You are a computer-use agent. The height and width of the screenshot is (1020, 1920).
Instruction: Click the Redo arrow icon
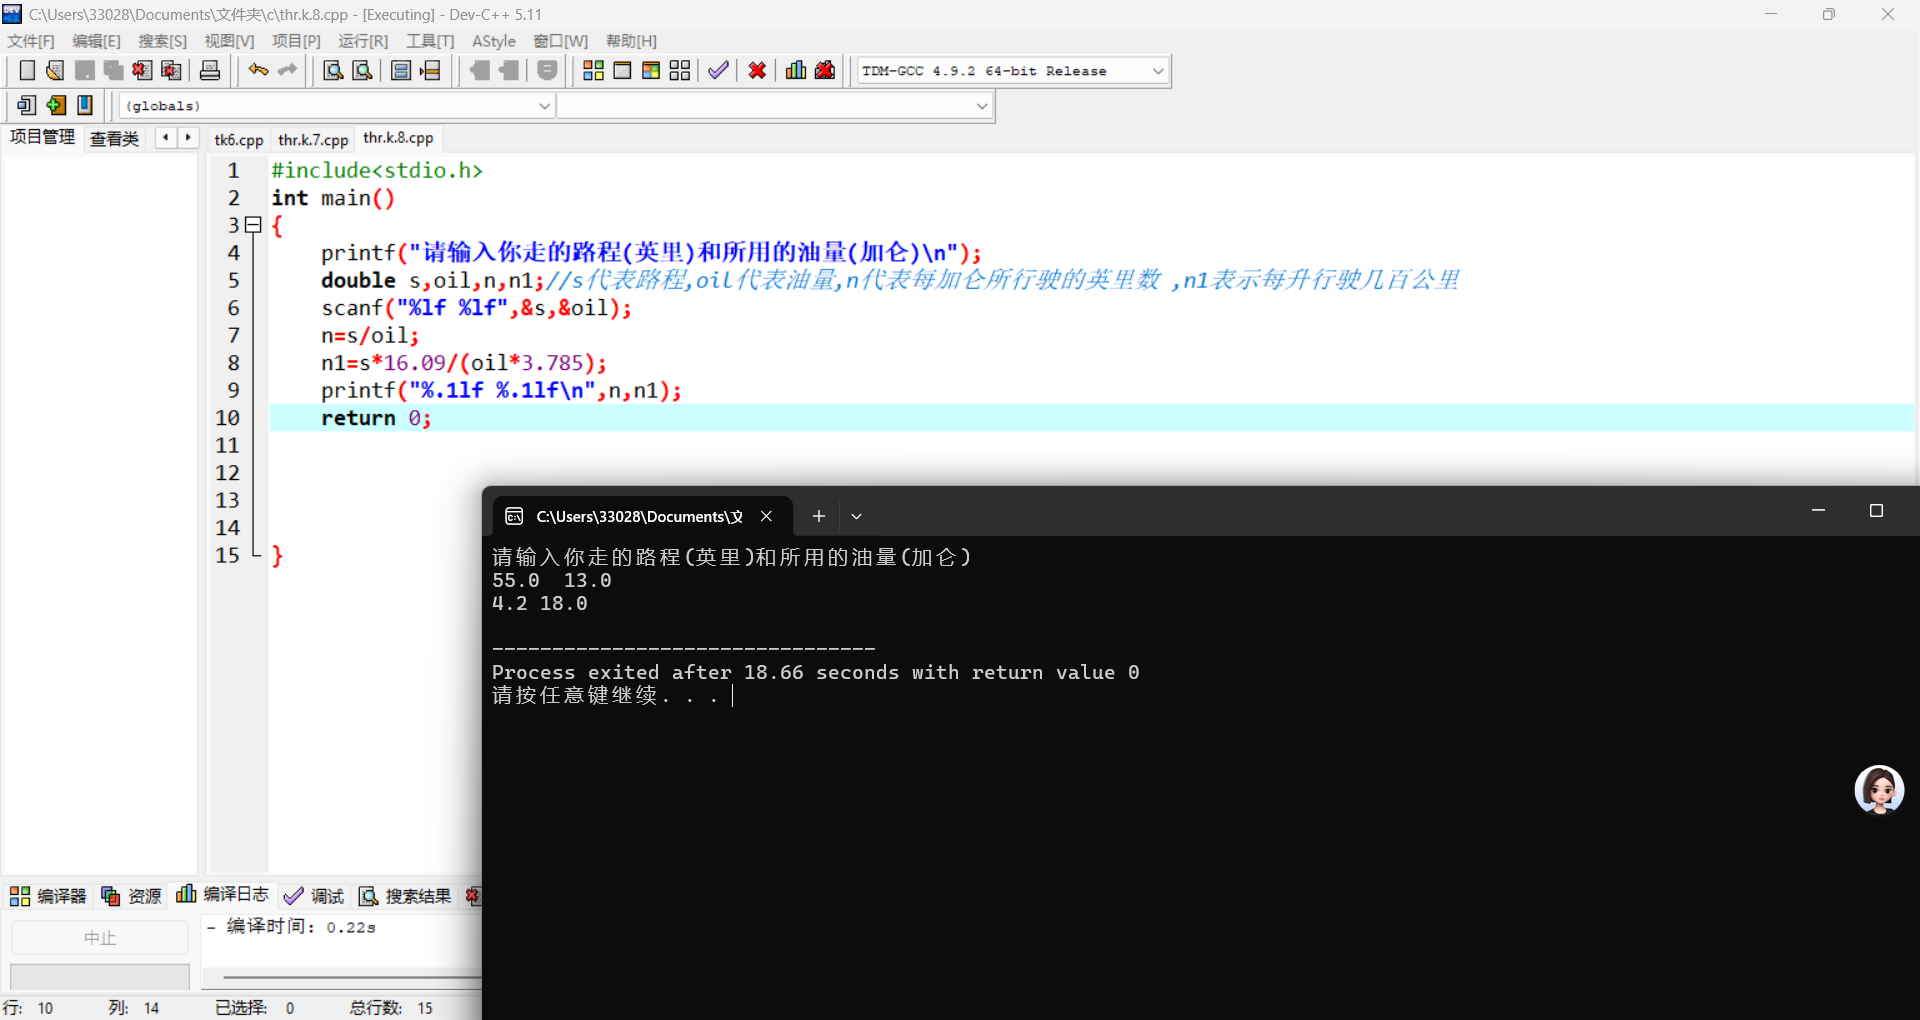pos(287,70)
